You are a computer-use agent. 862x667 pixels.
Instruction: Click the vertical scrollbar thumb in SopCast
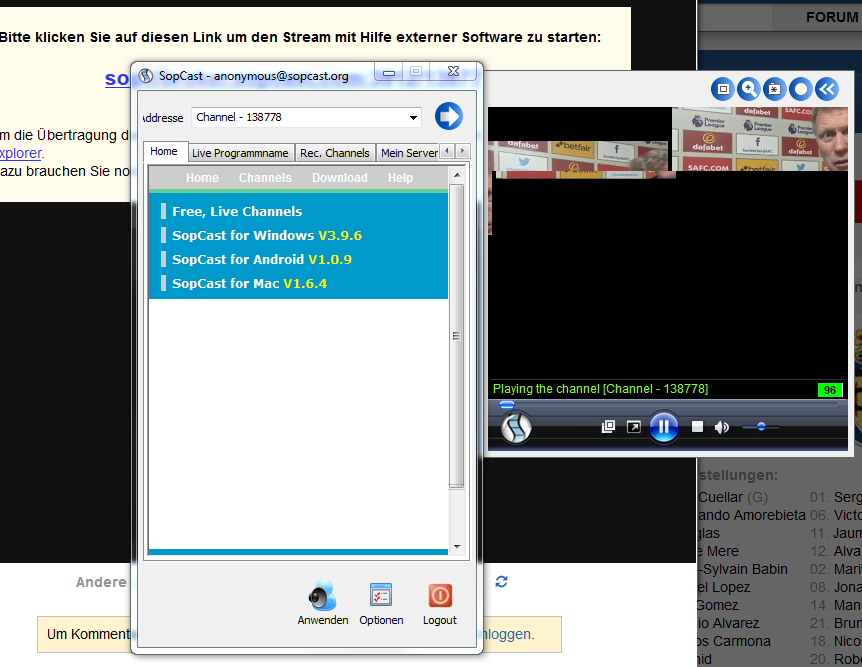pos(456,336)
